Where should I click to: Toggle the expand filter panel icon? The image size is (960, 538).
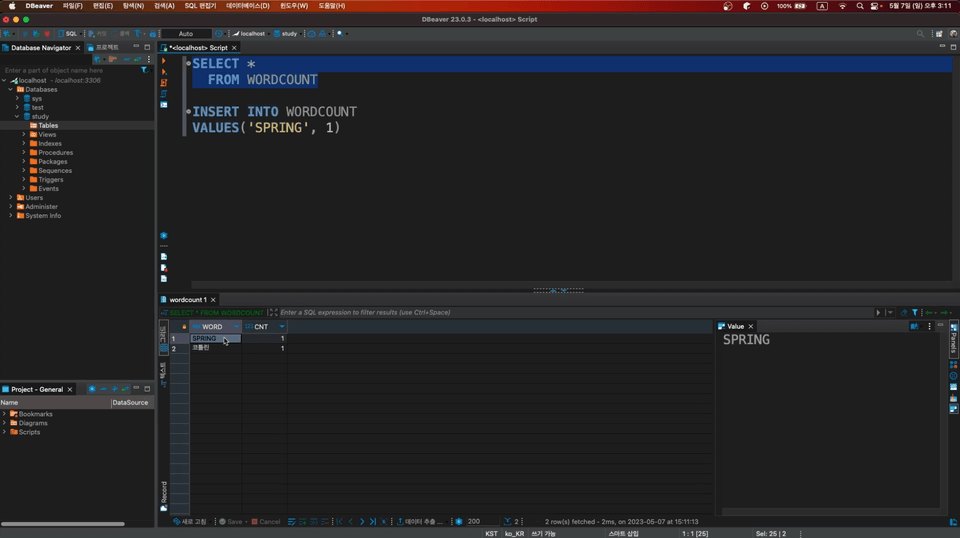pyautogui.click(x=273, y=312)
